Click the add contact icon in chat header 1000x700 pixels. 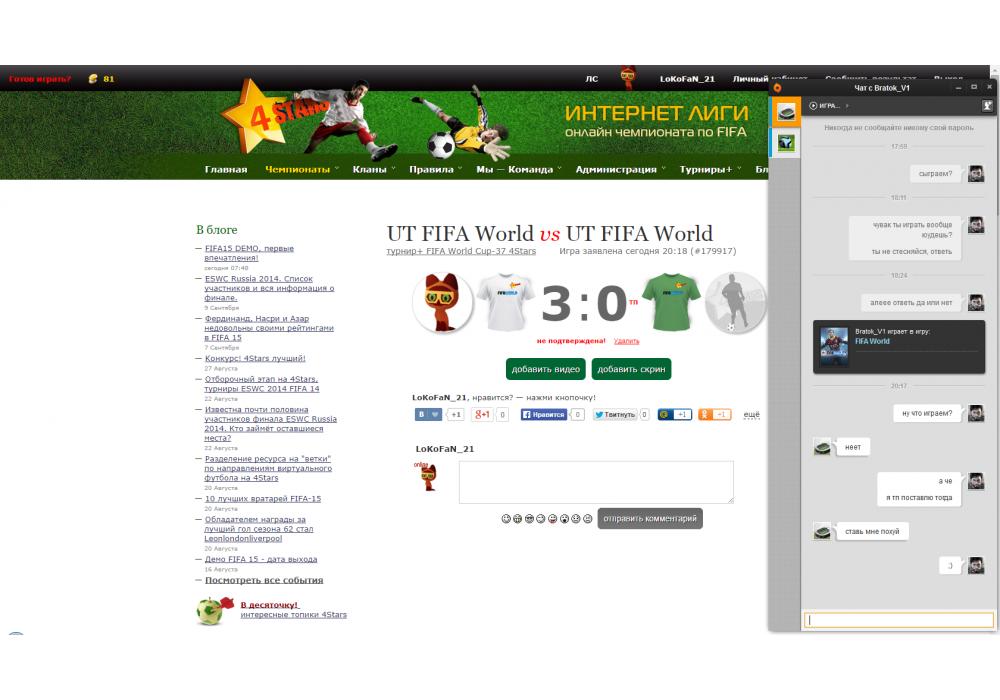tap(987, 105)
